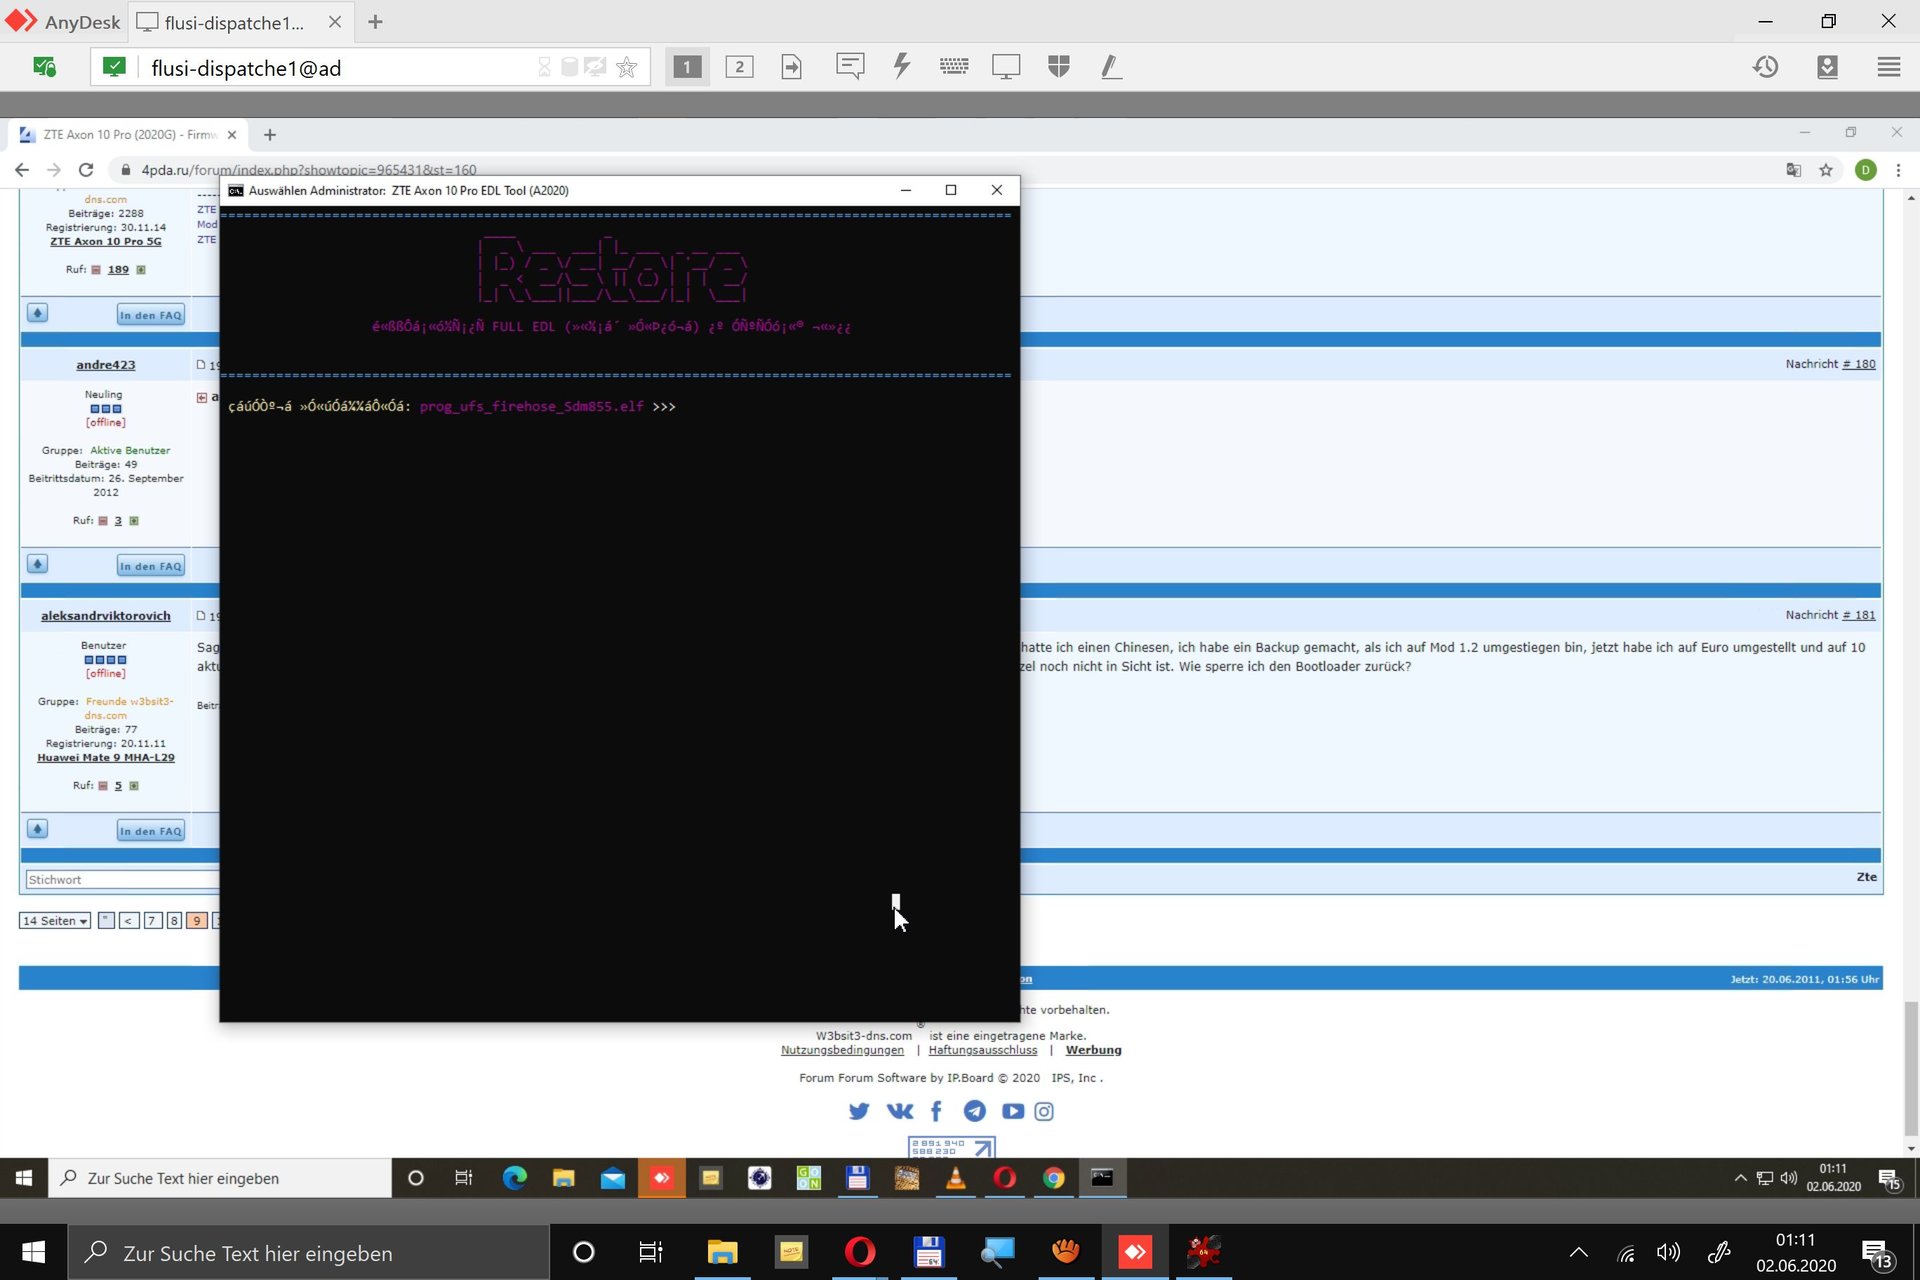The image size is (1920, 1280).
Task: Open AnyDesk session history clock icon
Action: pos(1766,67)
